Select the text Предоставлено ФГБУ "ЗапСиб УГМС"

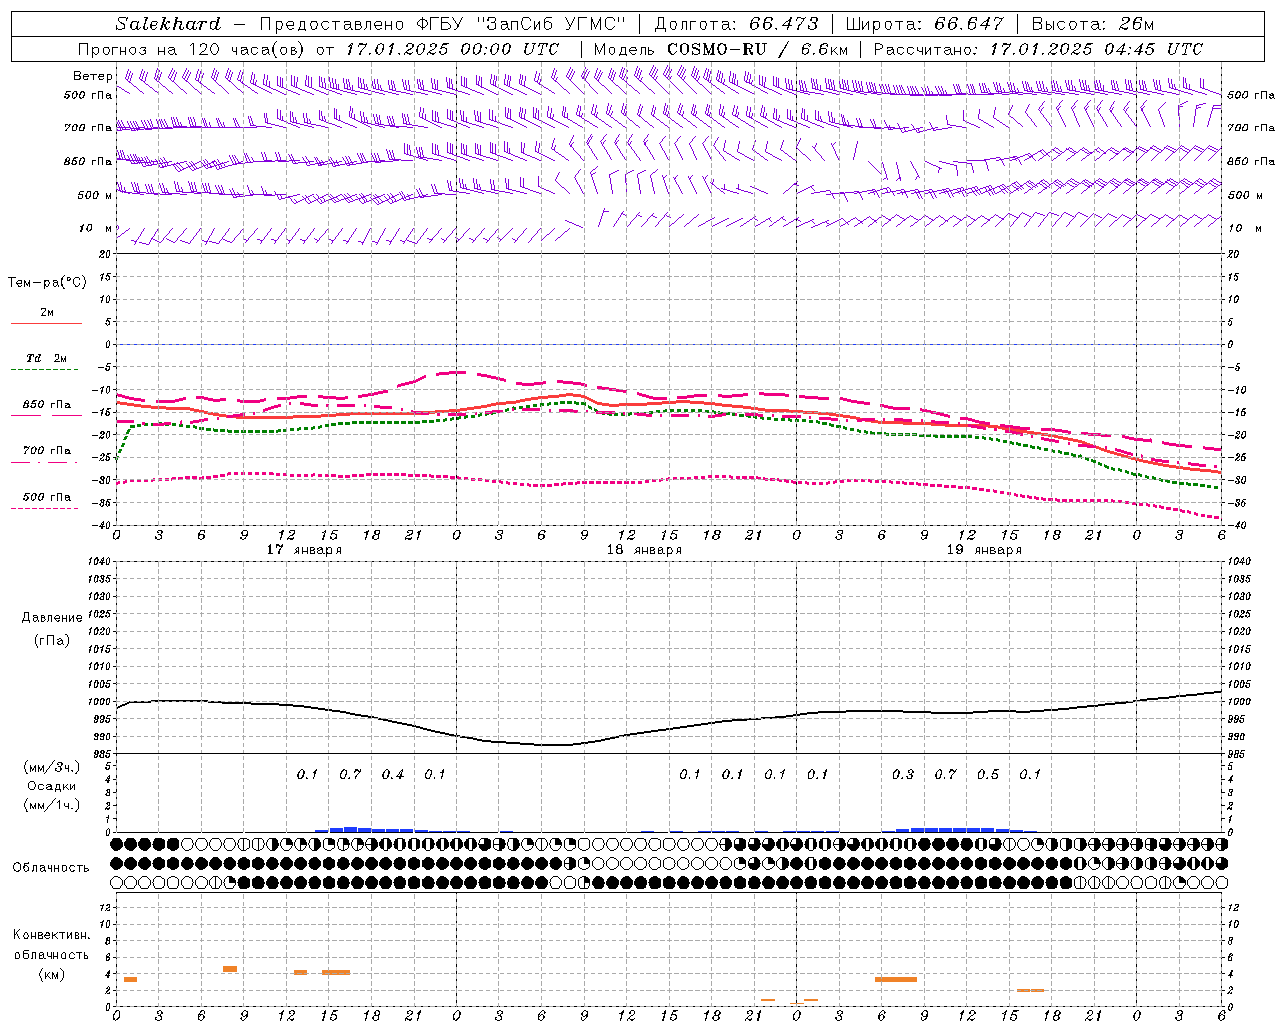[x=442, y=24]
